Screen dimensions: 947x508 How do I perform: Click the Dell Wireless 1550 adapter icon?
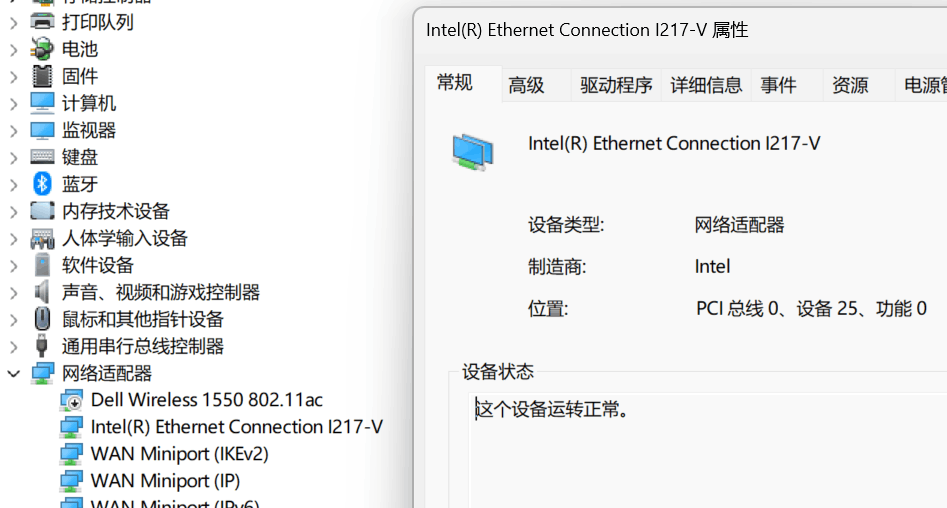[71, 400]
